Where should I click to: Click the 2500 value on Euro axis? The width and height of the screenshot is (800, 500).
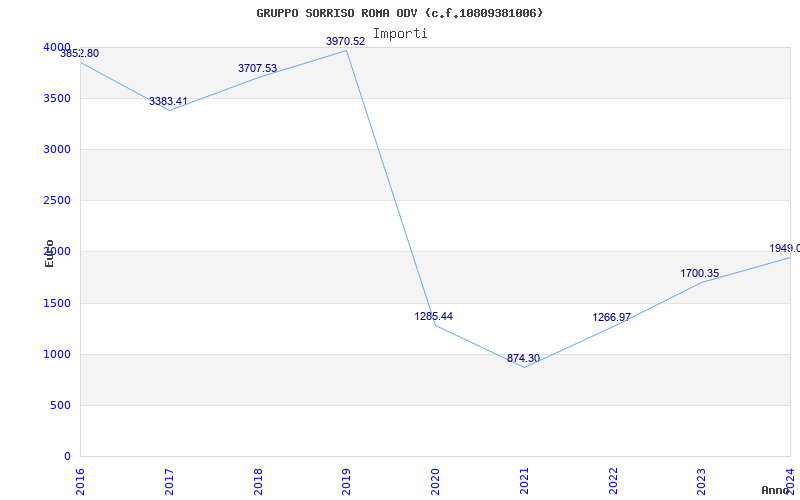pos(57,201)
